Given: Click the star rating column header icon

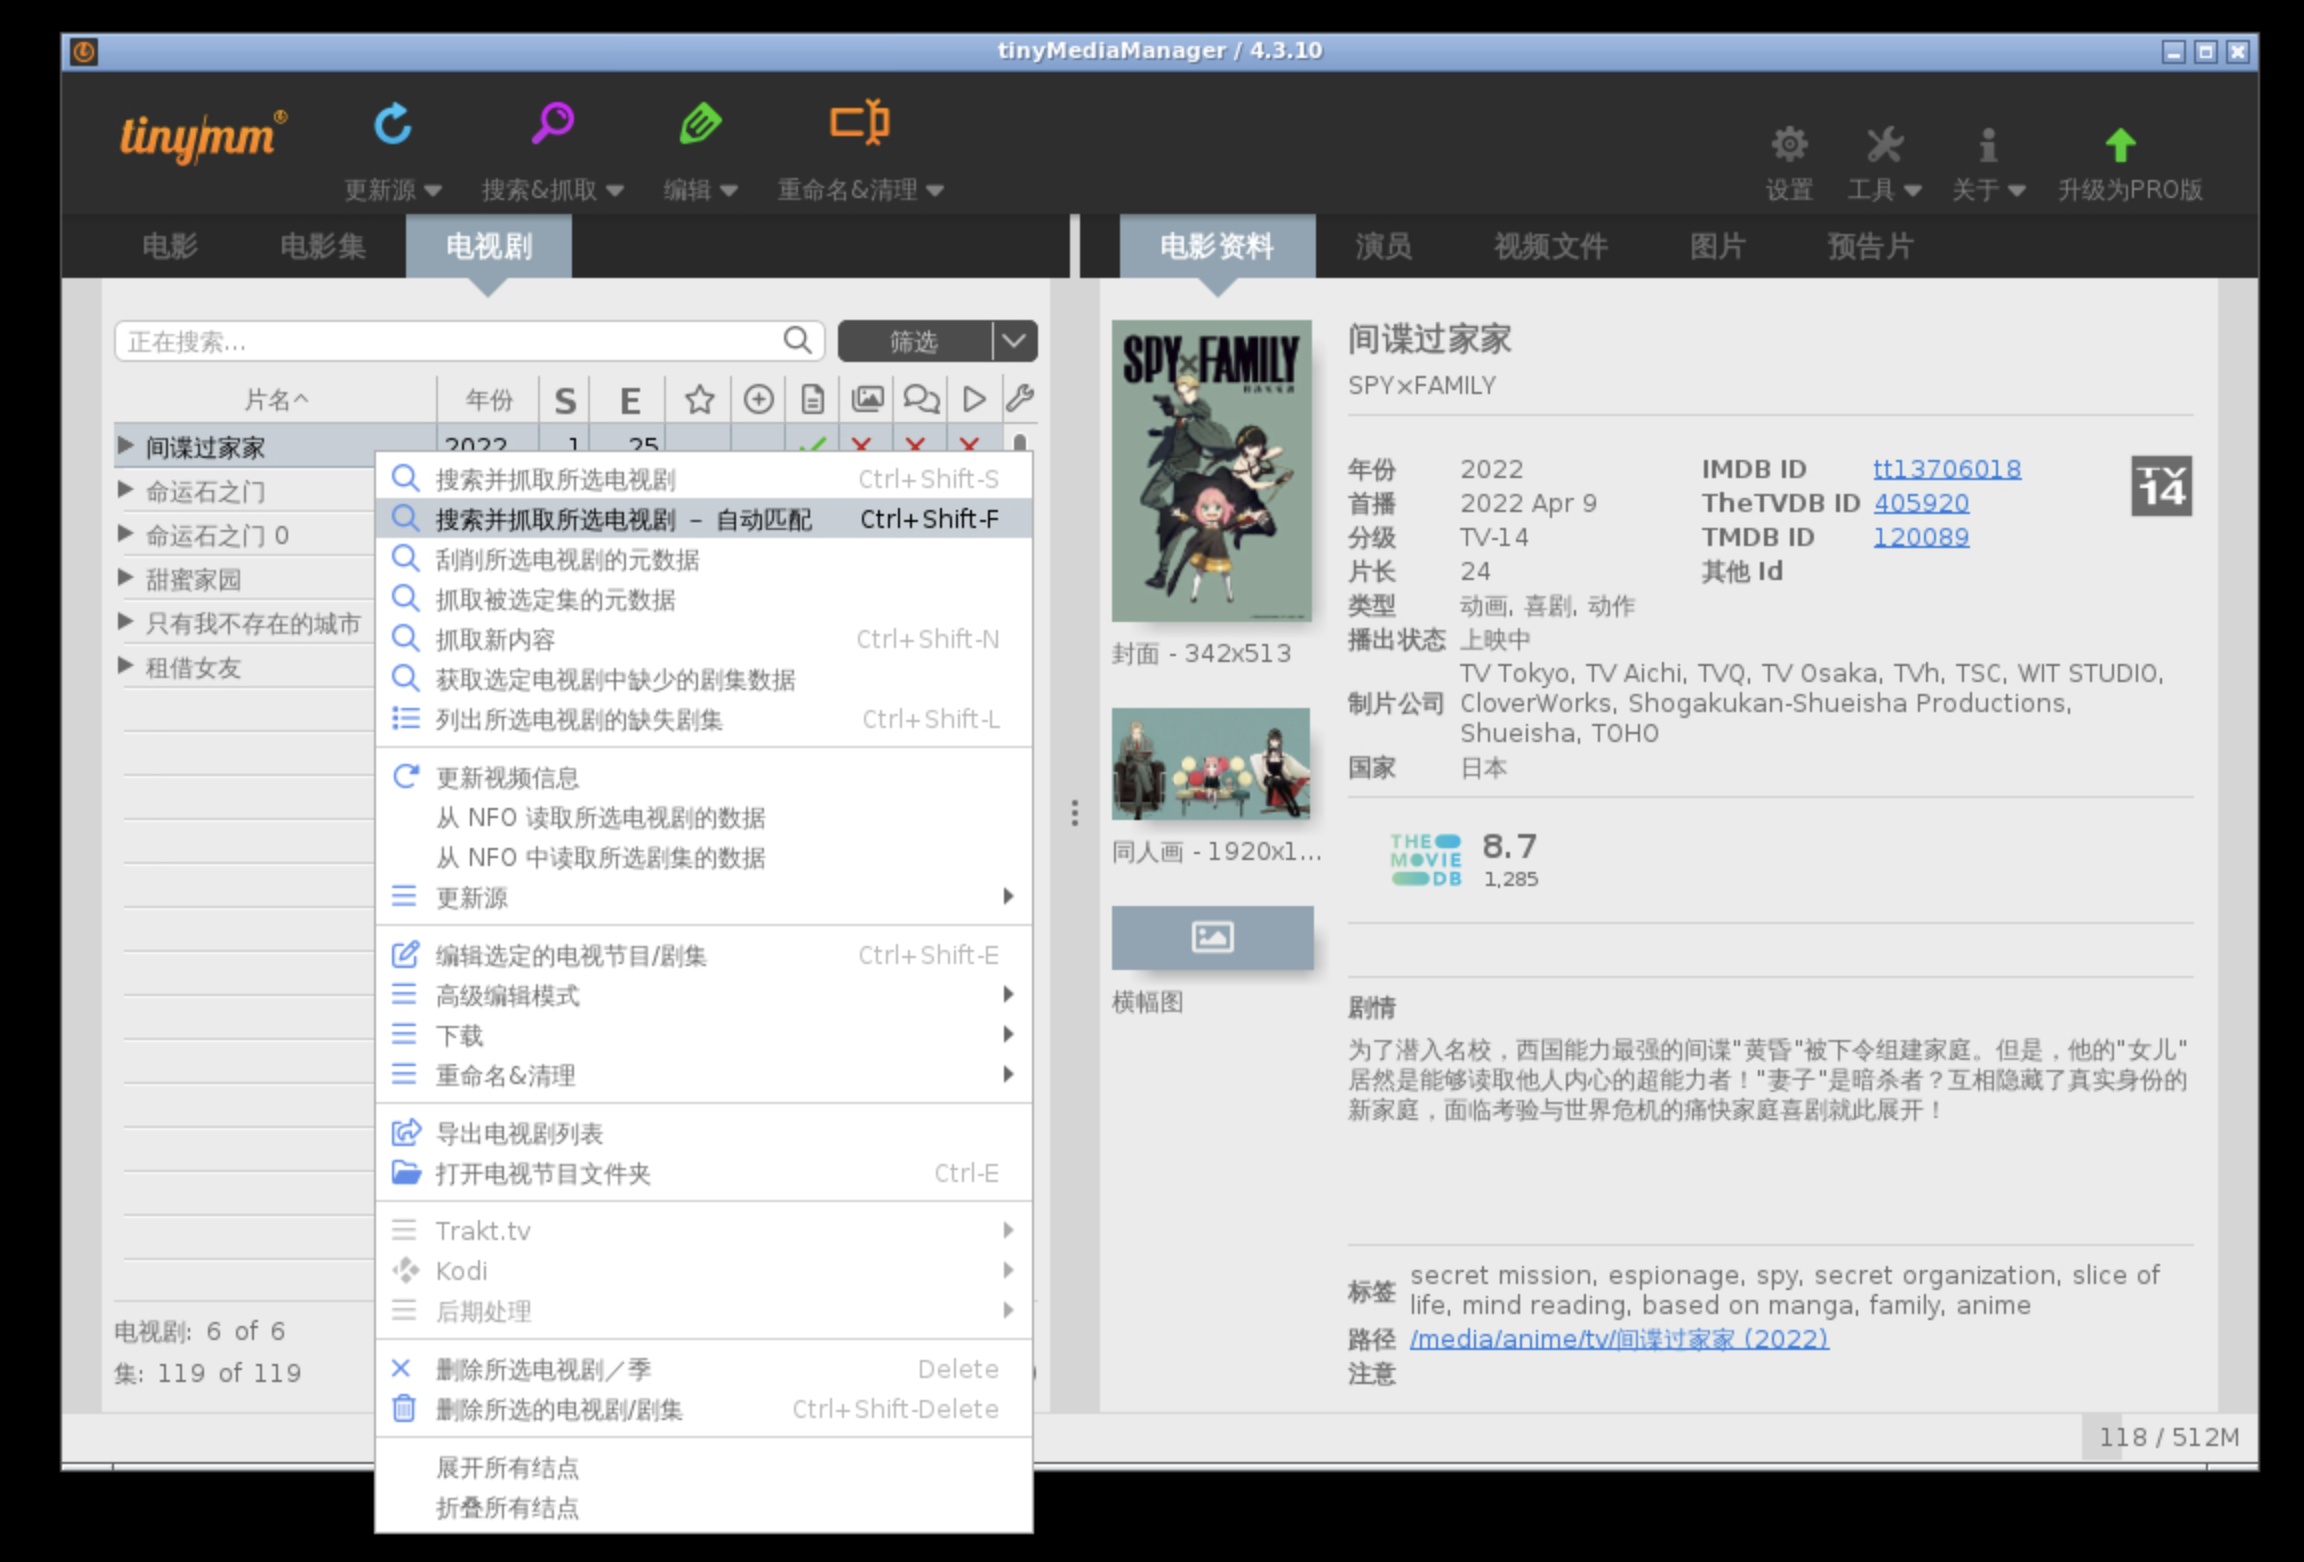Looking at the screenshot, I should pos(699,400).
